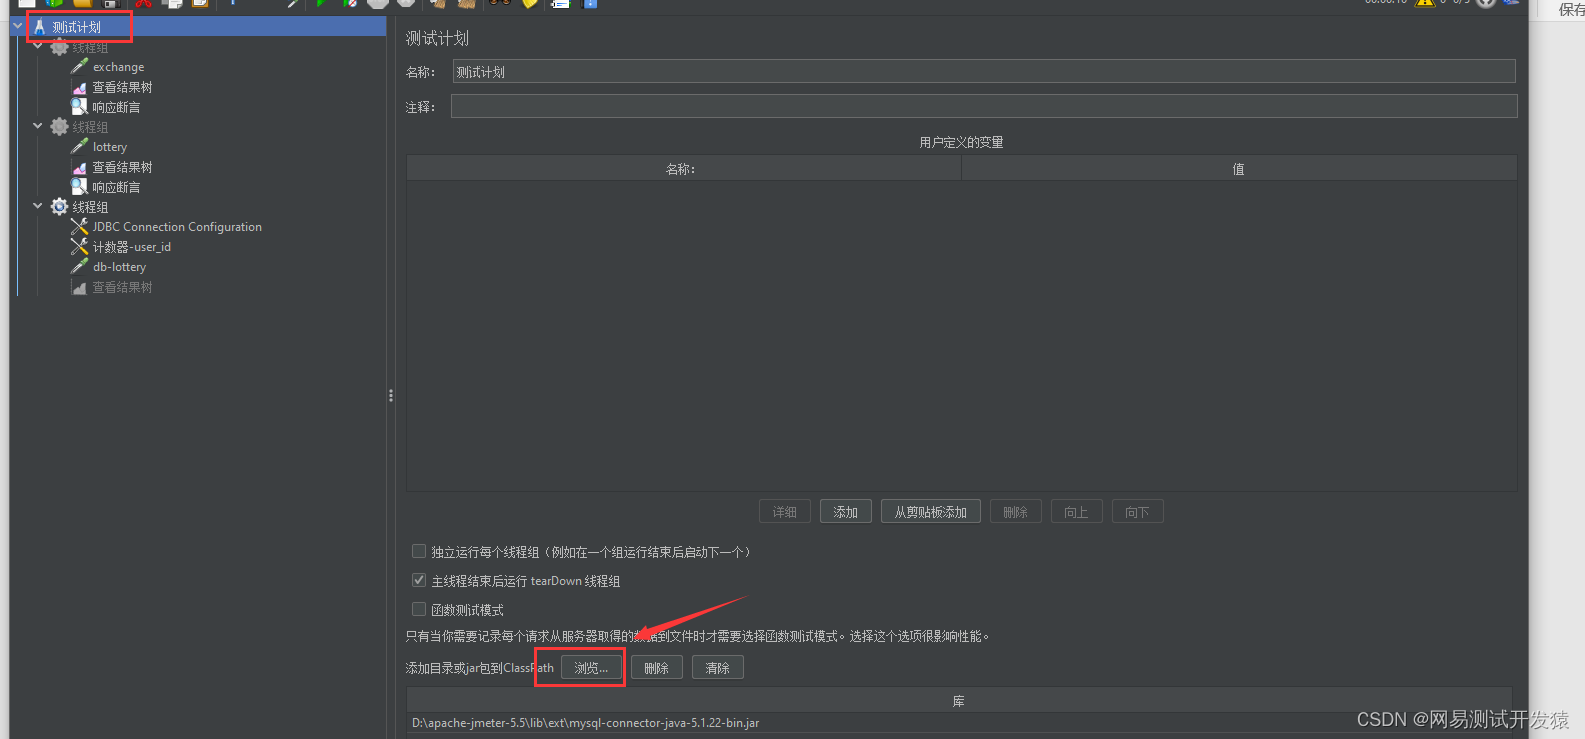
Task: Select the mysql-connector-java-5.1.22-bin.jar row
Action: [959, 723]
